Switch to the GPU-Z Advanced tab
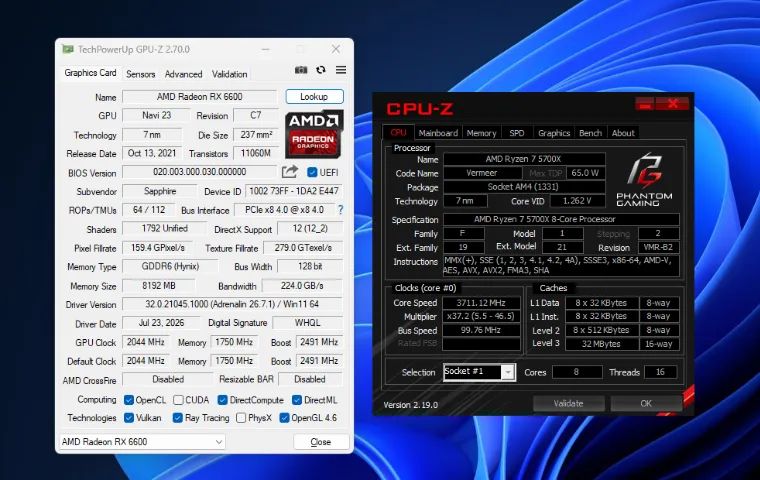760x480 pixels. [x=183, y=74]
